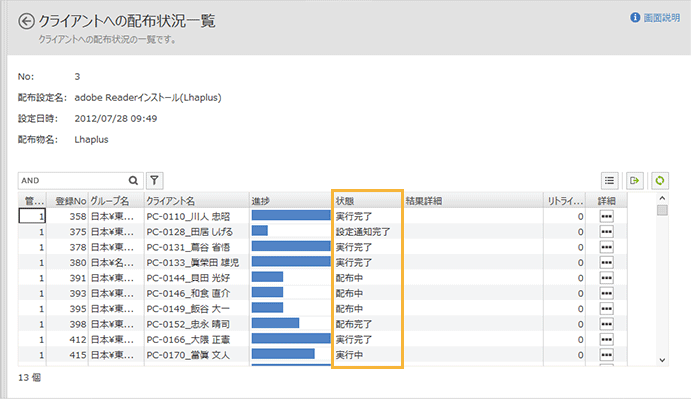691x399 pixels.
Task: Open details for PC-0128 row
Action: (x=606, y=232)
